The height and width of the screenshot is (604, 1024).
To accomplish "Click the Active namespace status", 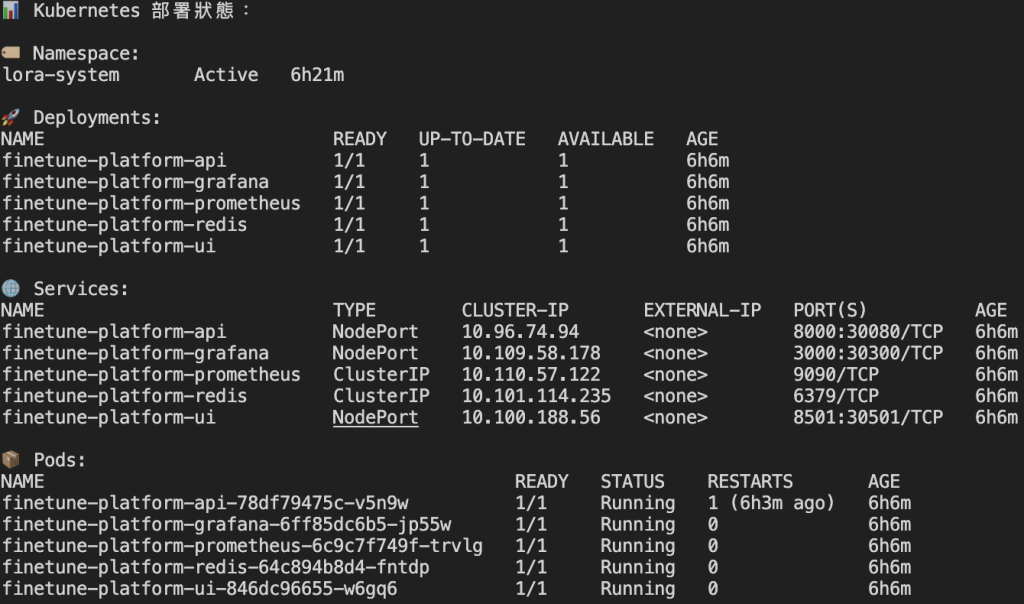I will coord(226,75).
